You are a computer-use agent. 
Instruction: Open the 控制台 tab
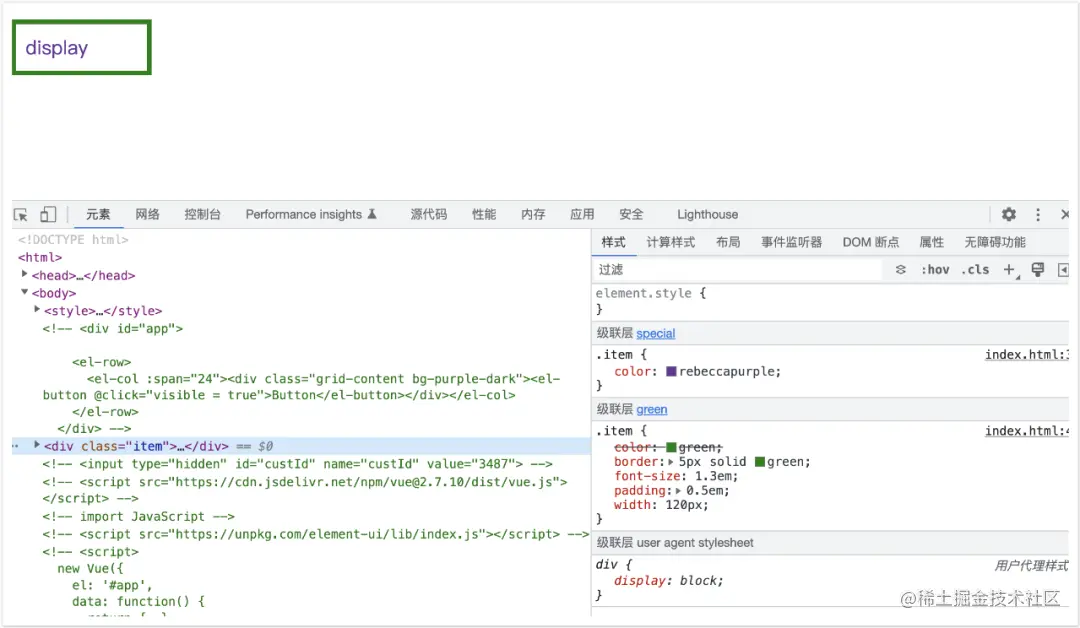click(202, 214)
